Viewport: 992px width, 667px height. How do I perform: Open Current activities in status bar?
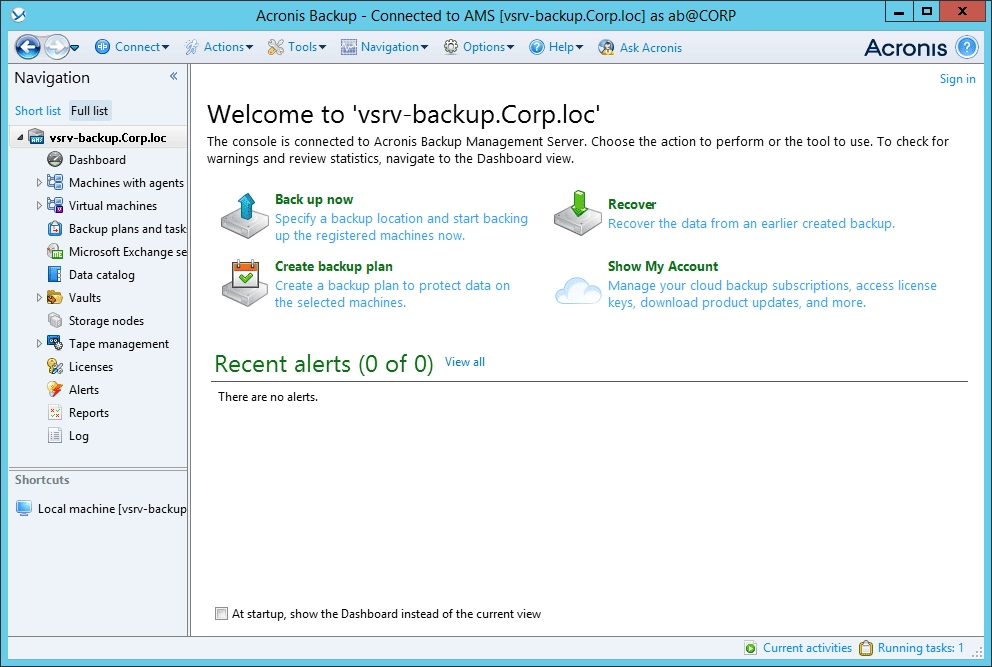(x=807, y=648)
